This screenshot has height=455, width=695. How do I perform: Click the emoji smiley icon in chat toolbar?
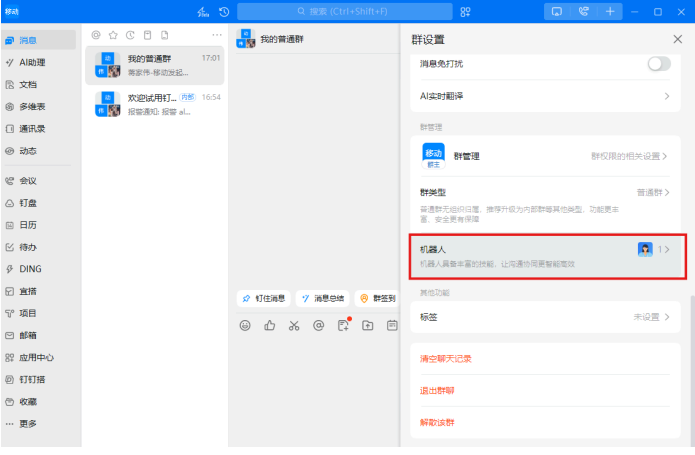pyautogui.click(x=246, y=325)
